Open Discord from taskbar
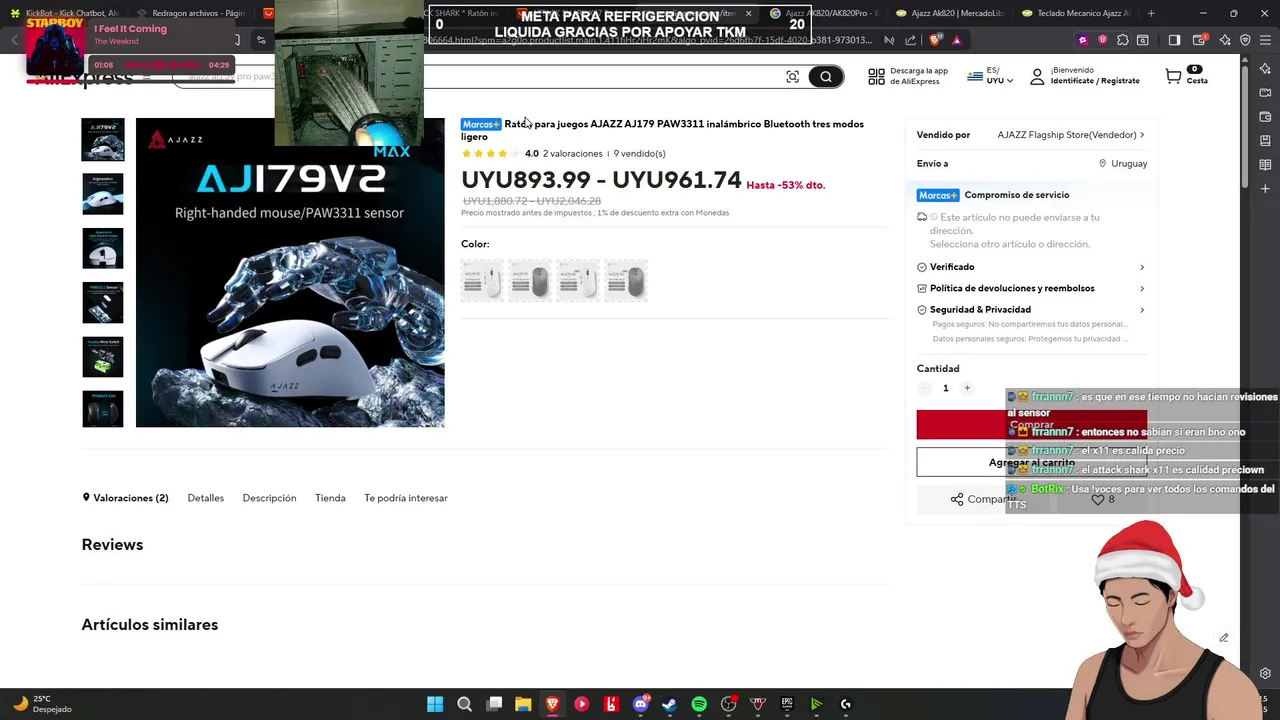1280x720 pixels. coord(641,704)
